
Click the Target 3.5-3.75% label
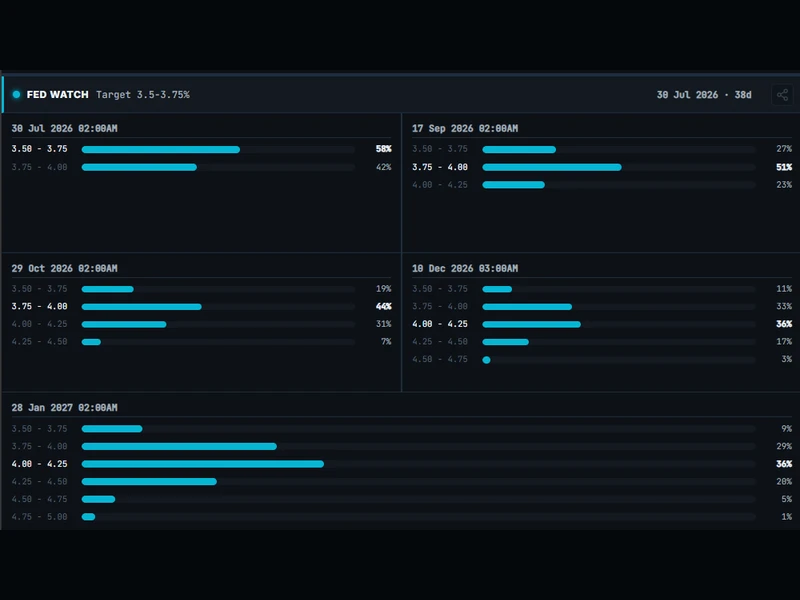coord(143,95)
